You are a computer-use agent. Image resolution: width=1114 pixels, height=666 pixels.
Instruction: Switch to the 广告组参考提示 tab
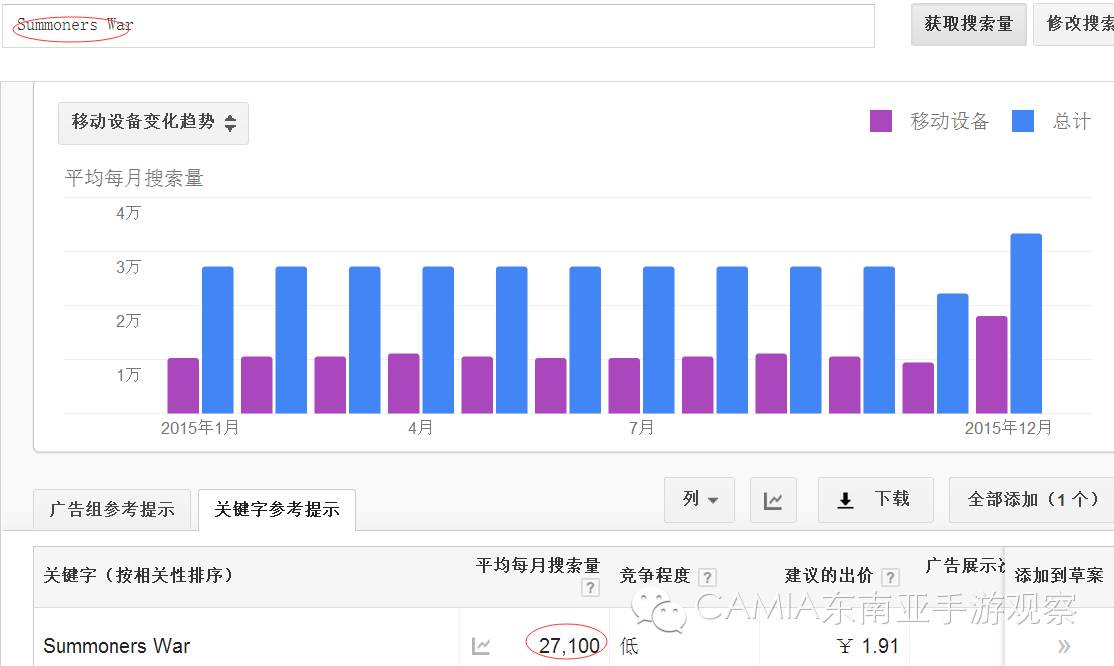(112, 510)
